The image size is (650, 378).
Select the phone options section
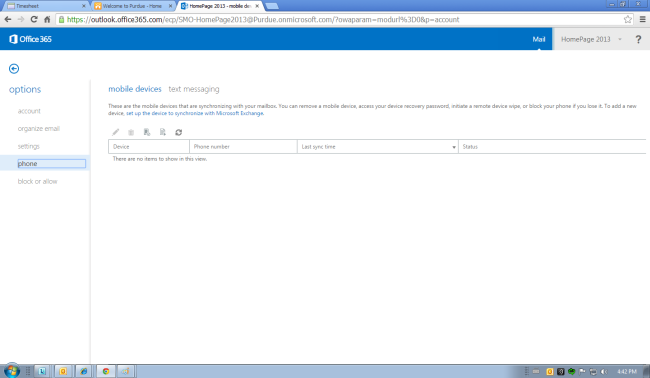pyautogui.click(x=51, y=164)
